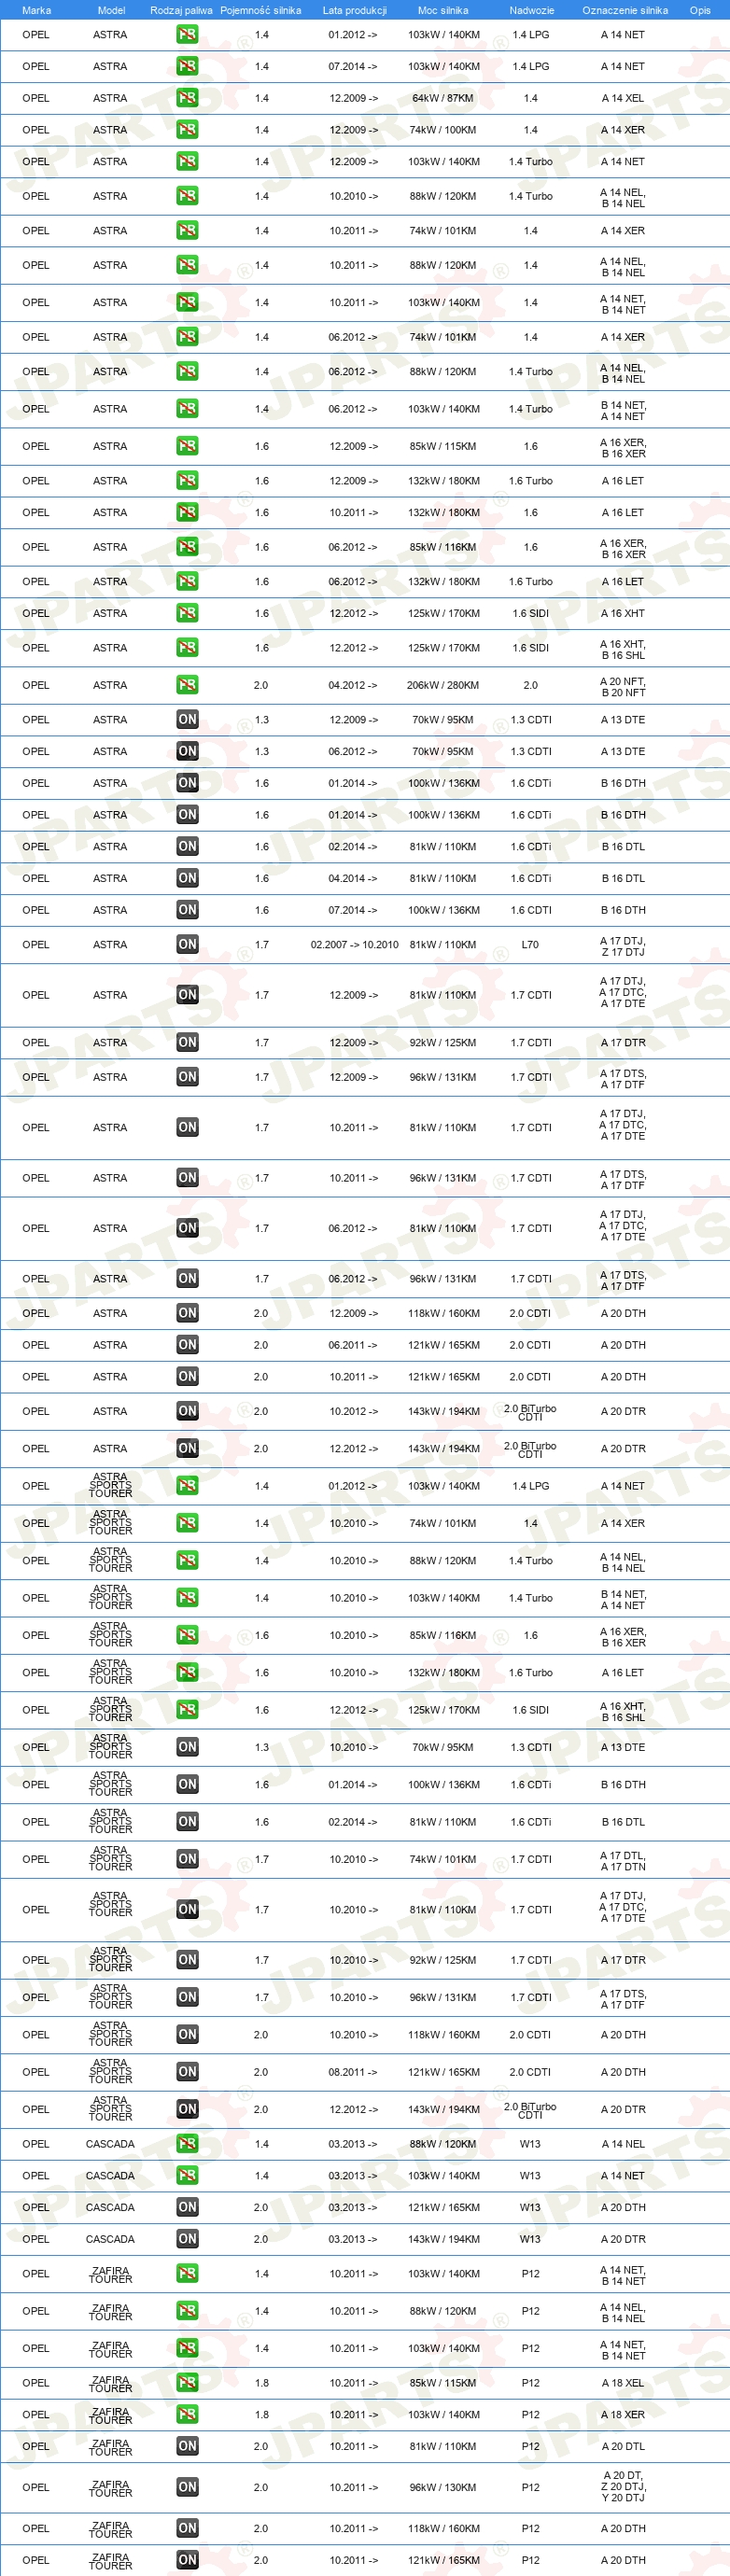
Task: Click the Opis column header
Action: [700, 10]
